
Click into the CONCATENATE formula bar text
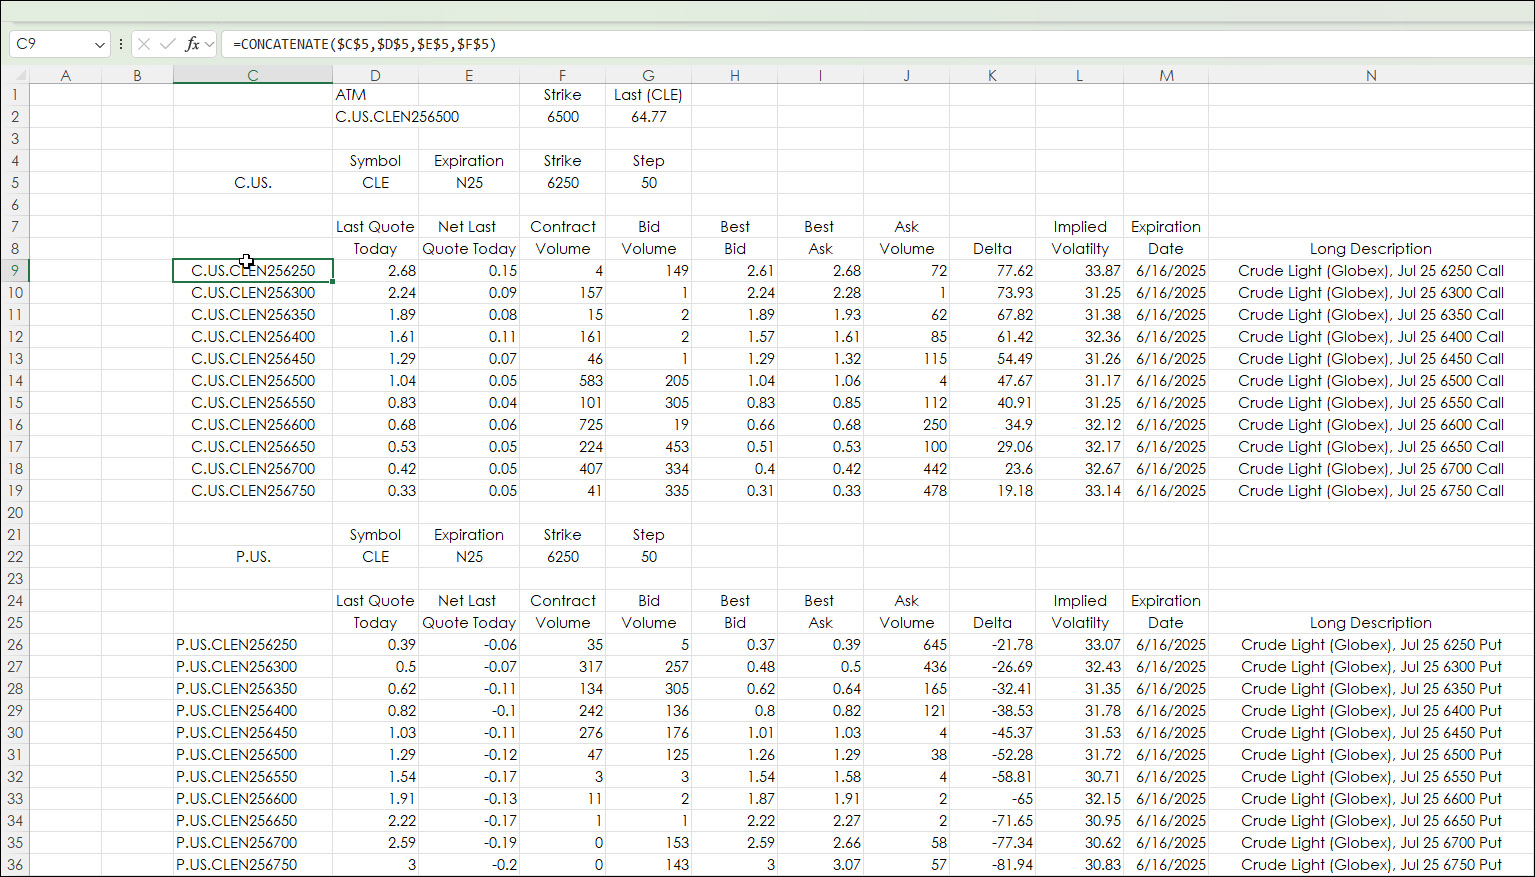[x=365, y=44]
